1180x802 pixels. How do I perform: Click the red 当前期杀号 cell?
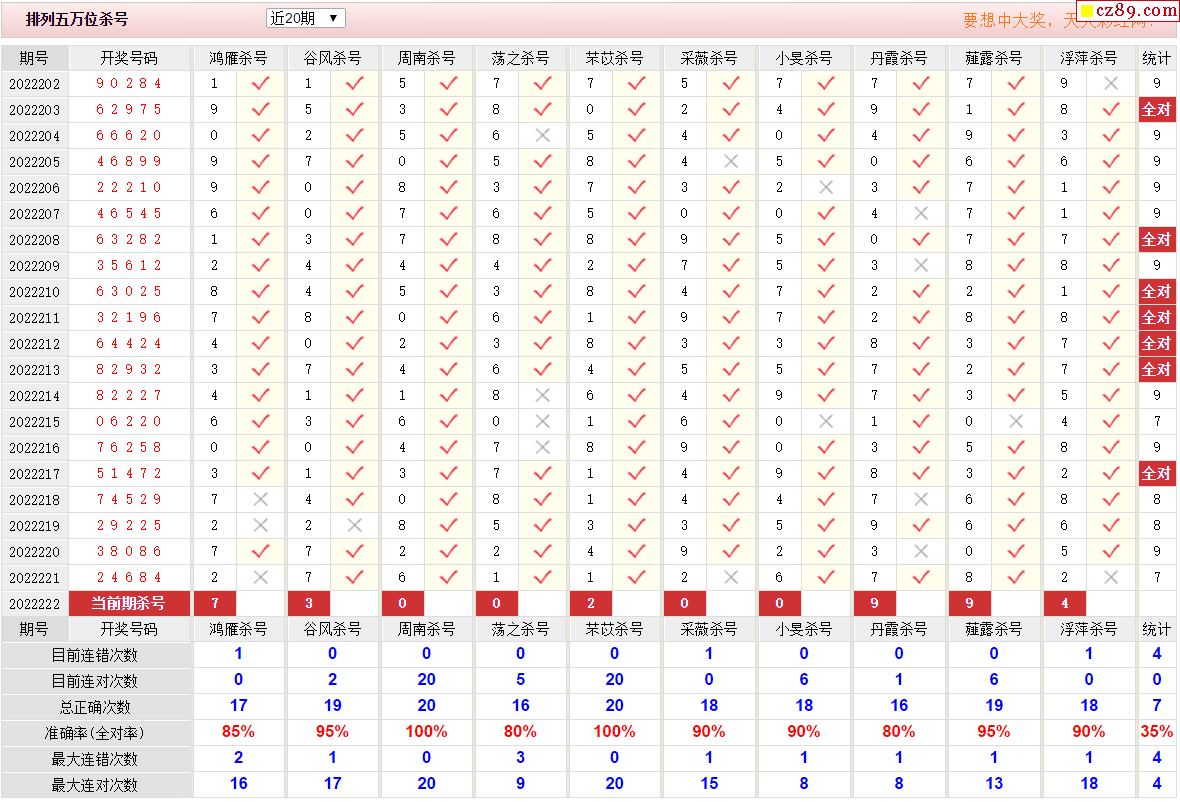point(129,603)
